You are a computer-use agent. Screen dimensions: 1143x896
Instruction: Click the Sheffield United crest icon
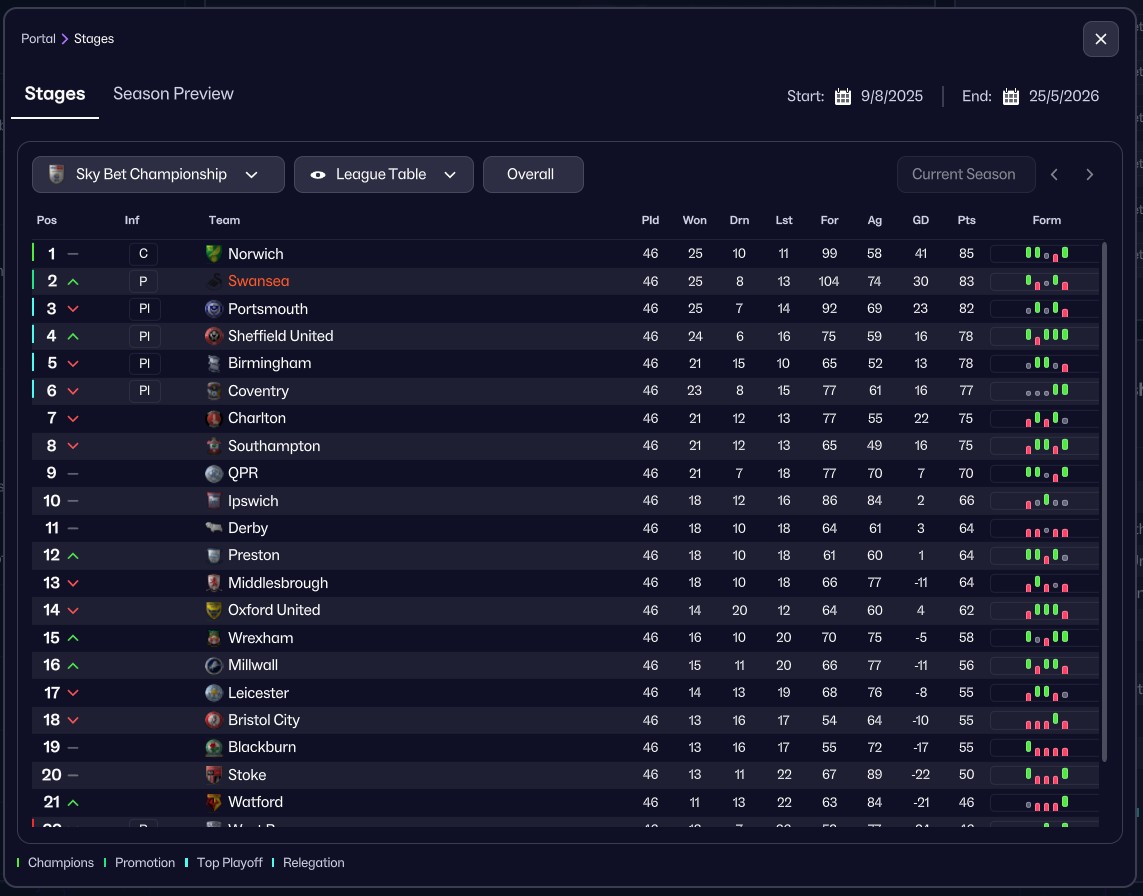(213, 336)
